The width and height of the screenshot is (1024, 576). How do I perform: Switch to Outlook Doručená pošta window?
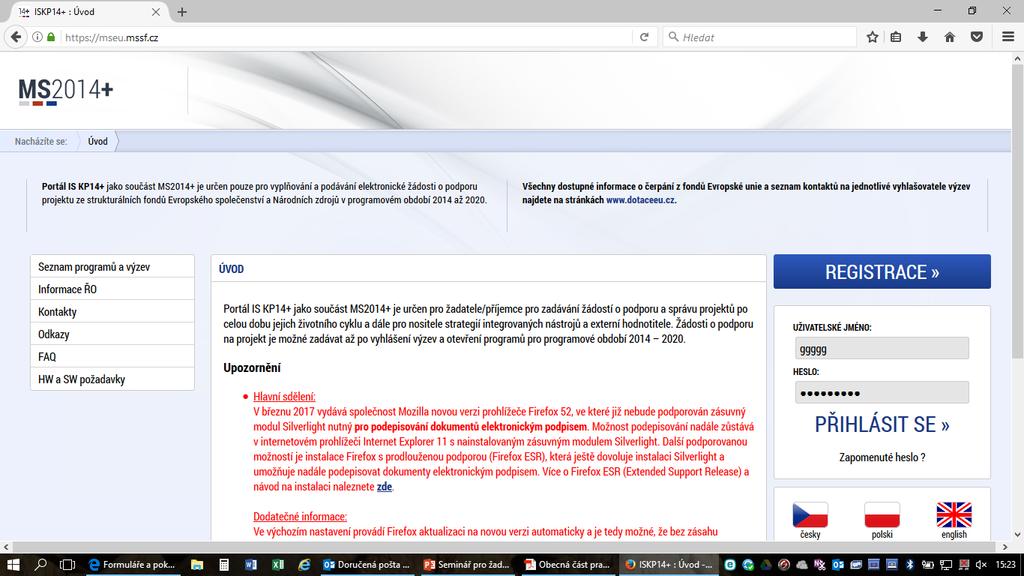click(368, 564)
